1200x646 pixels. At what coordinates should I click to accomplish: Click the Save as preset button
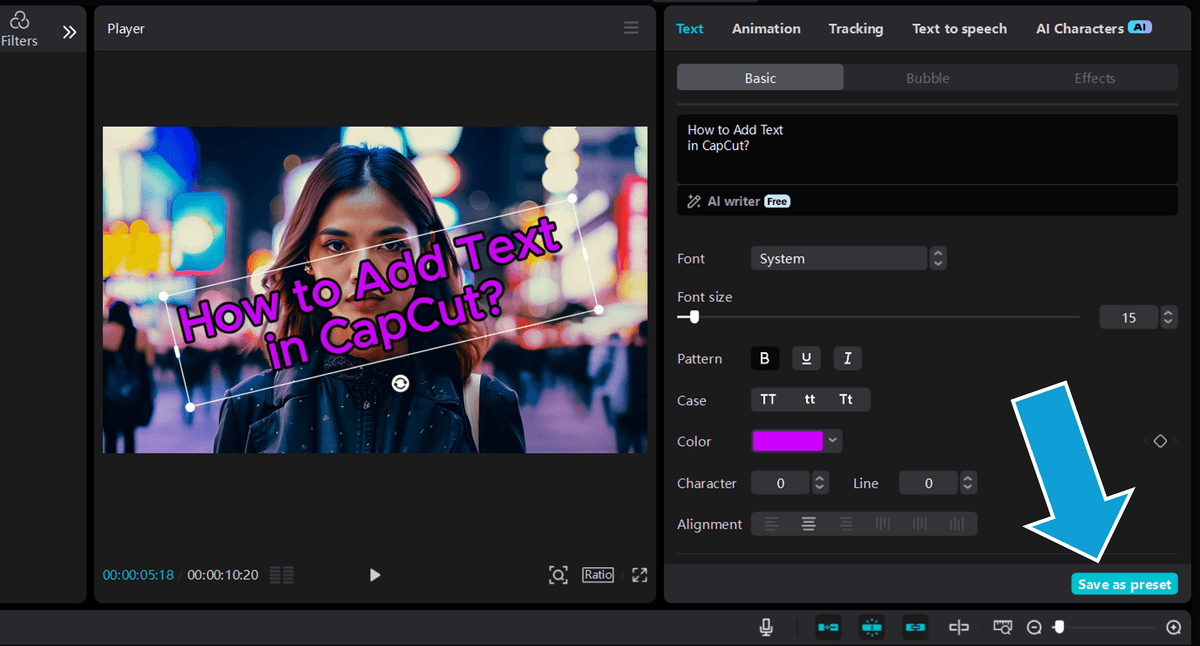pos(1124,585)
